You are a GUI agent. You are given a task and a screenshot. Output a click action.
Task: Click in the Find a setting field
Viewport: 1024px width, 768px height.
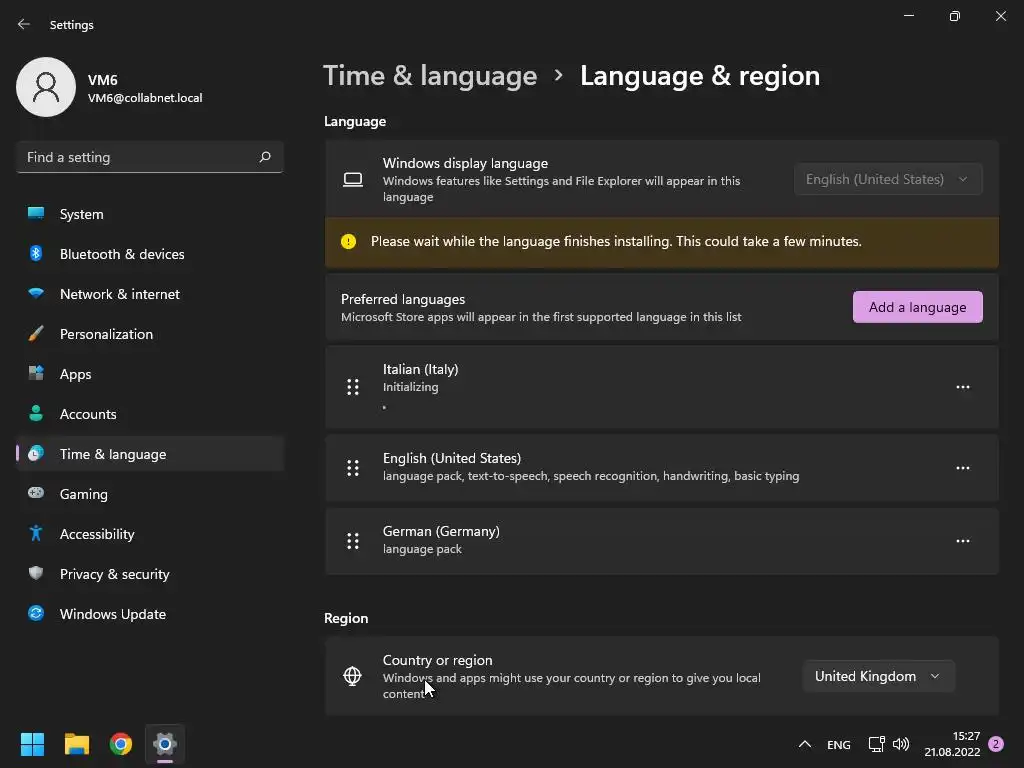tap(150, 157)
